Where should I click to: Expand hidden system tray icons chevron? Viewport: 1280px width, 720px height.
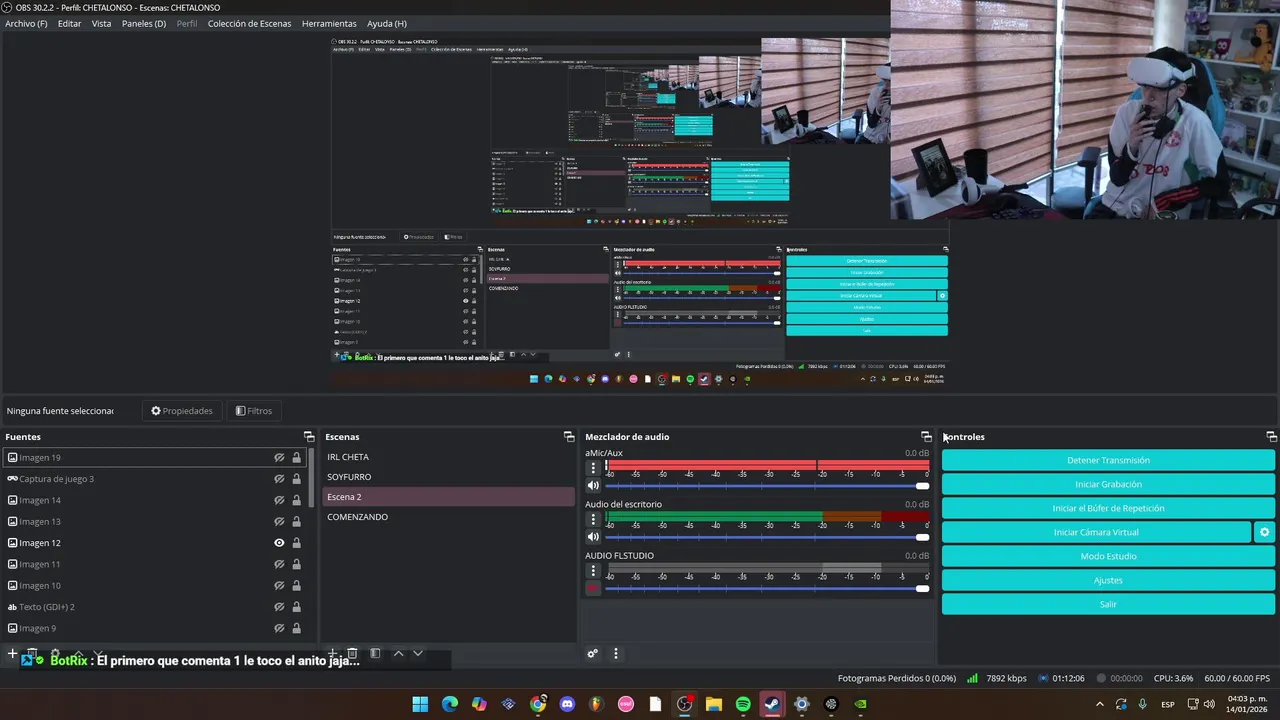point(1100,704)
